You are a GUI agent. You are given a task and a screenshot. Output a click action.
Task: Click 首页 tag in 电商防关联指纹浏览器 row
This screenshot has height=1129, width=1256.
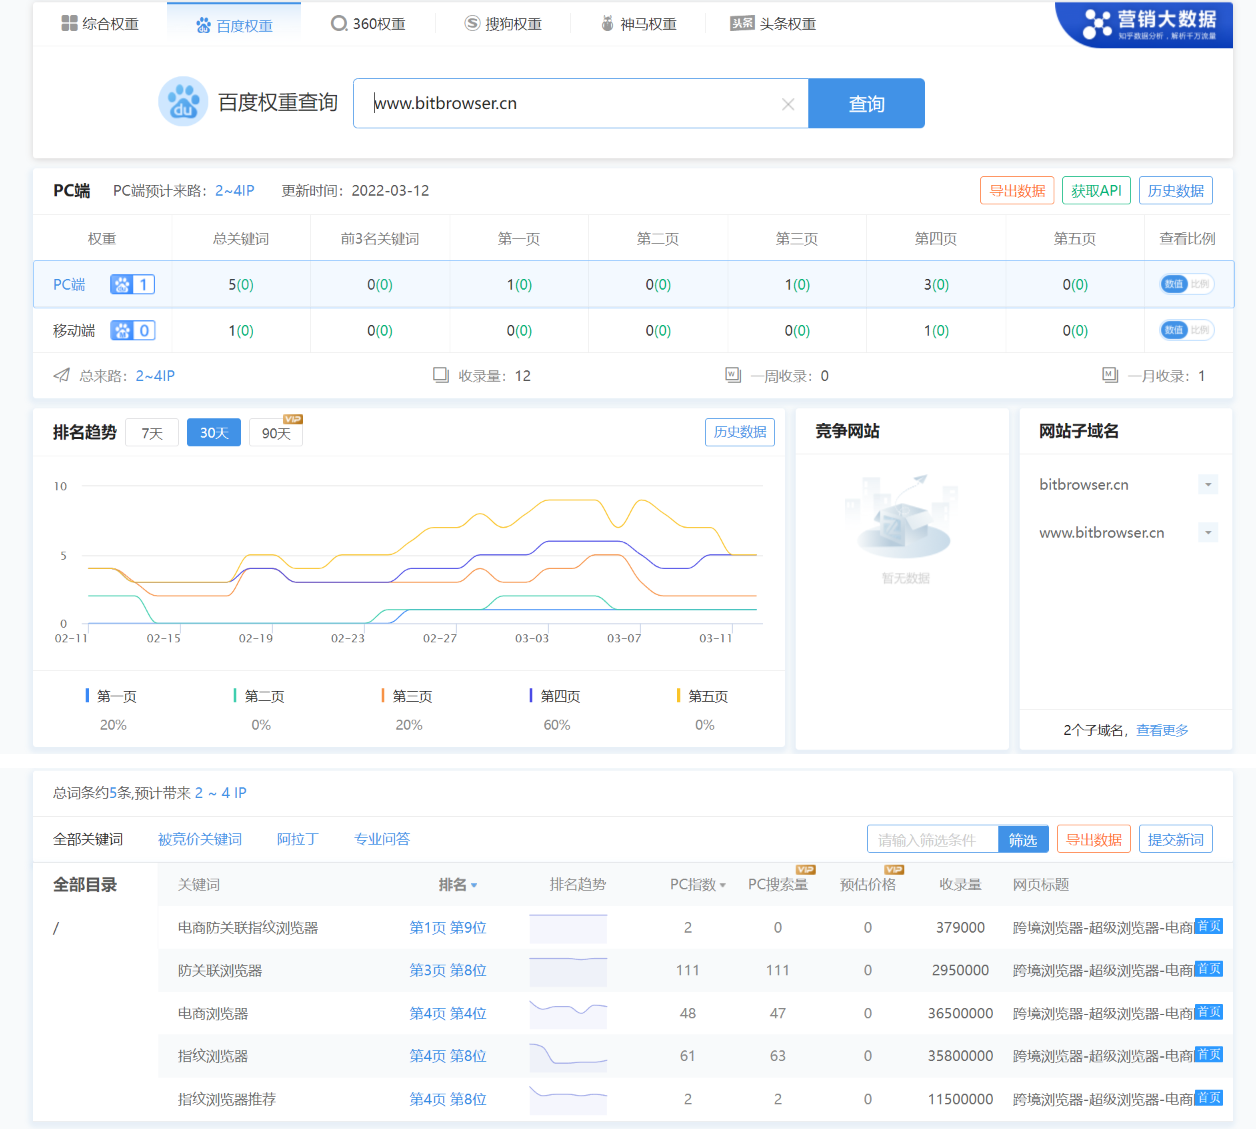[x=1209, y=926]
